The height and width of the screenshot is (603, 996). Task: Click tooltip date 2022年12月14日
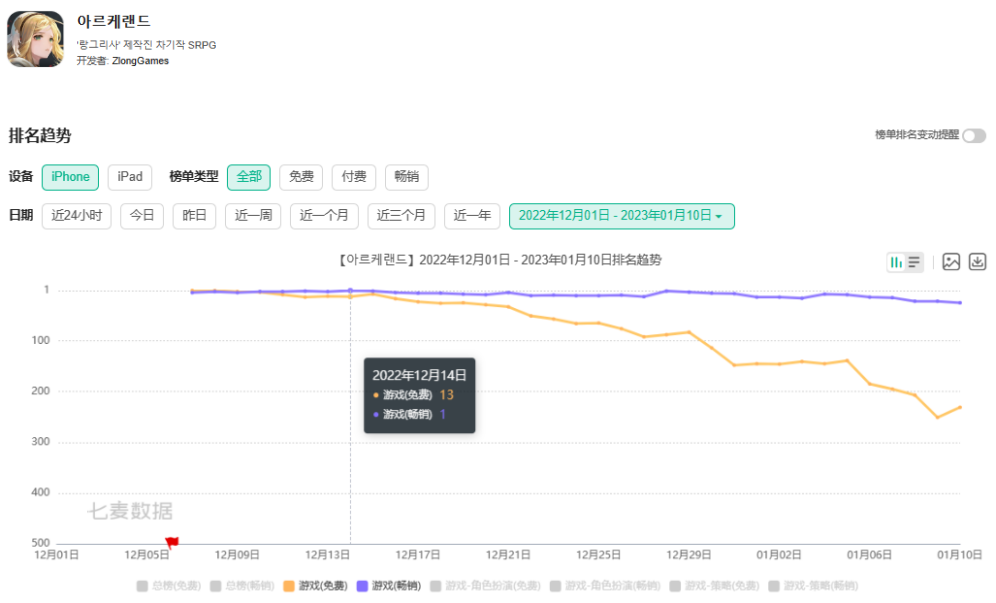(x=419, y=375)
